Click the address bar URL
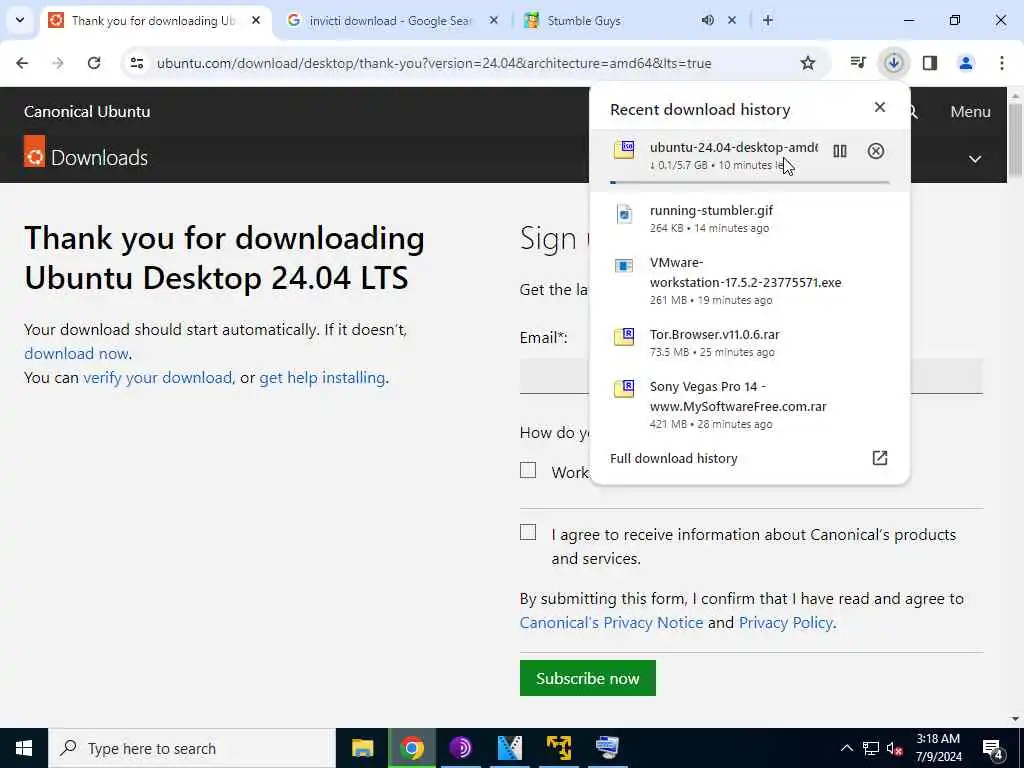 pos(434,63)
